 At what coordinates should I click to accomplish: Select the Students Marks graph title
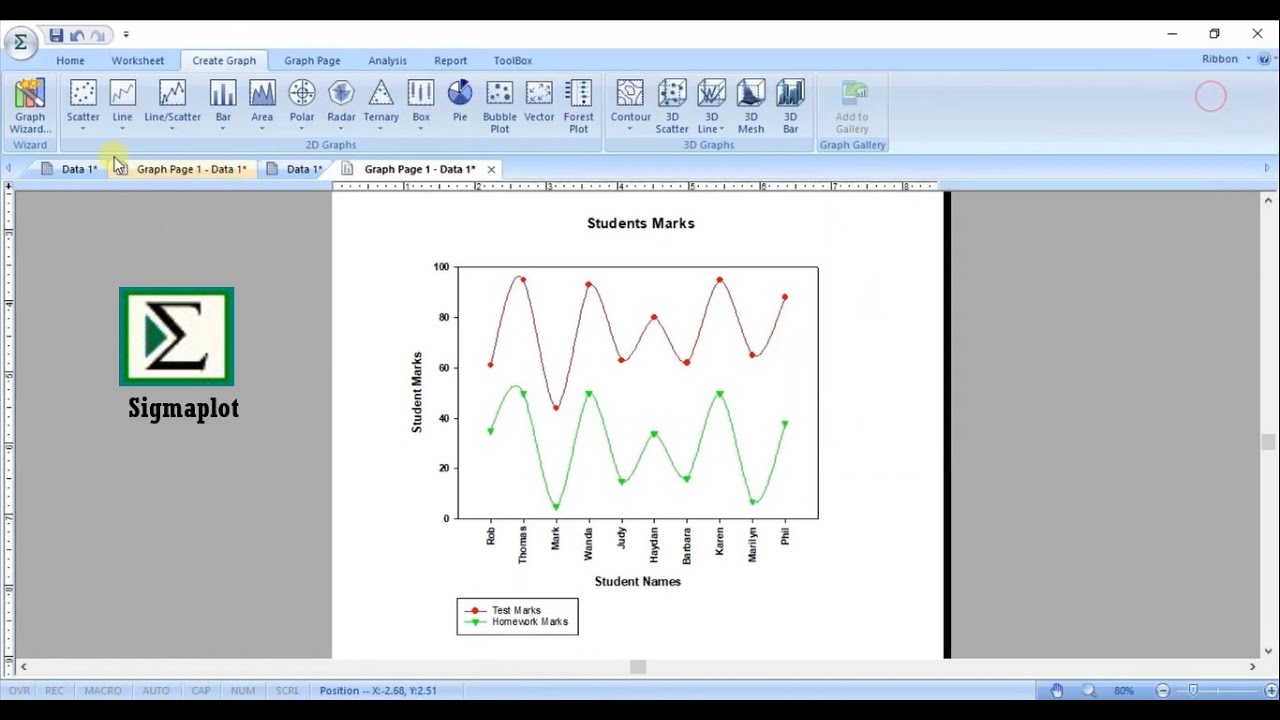tap(640, 223)
